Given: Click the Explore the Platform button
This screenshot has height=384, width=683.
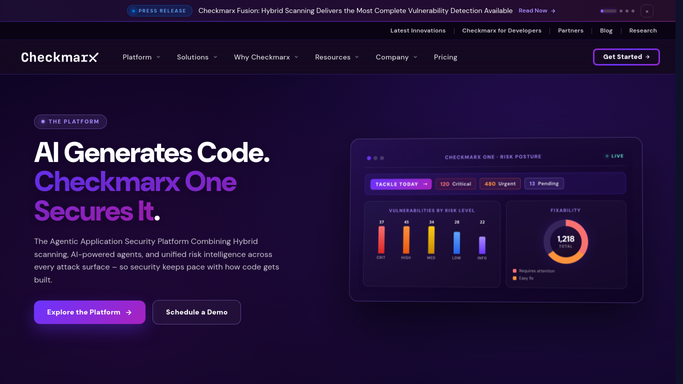Looking at the screenshot, I should coord(90,312).
